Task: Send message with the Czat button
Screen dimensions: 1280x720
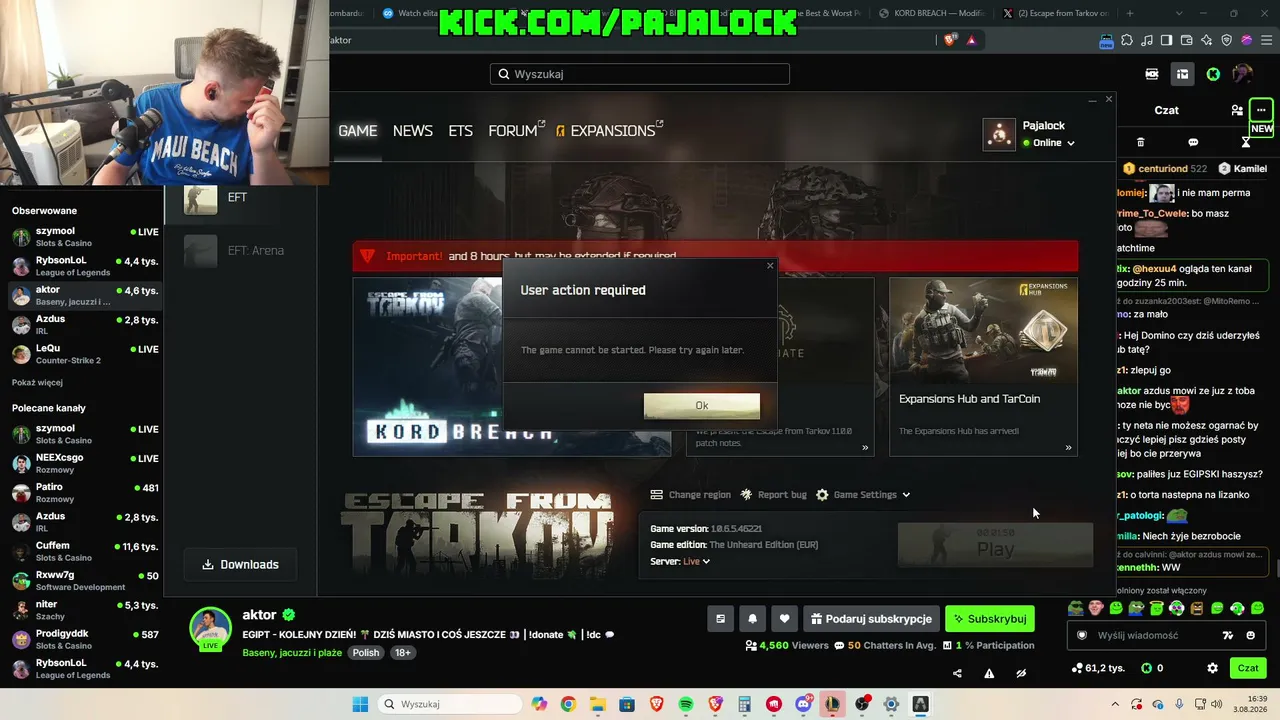Action: (1249, 668)
